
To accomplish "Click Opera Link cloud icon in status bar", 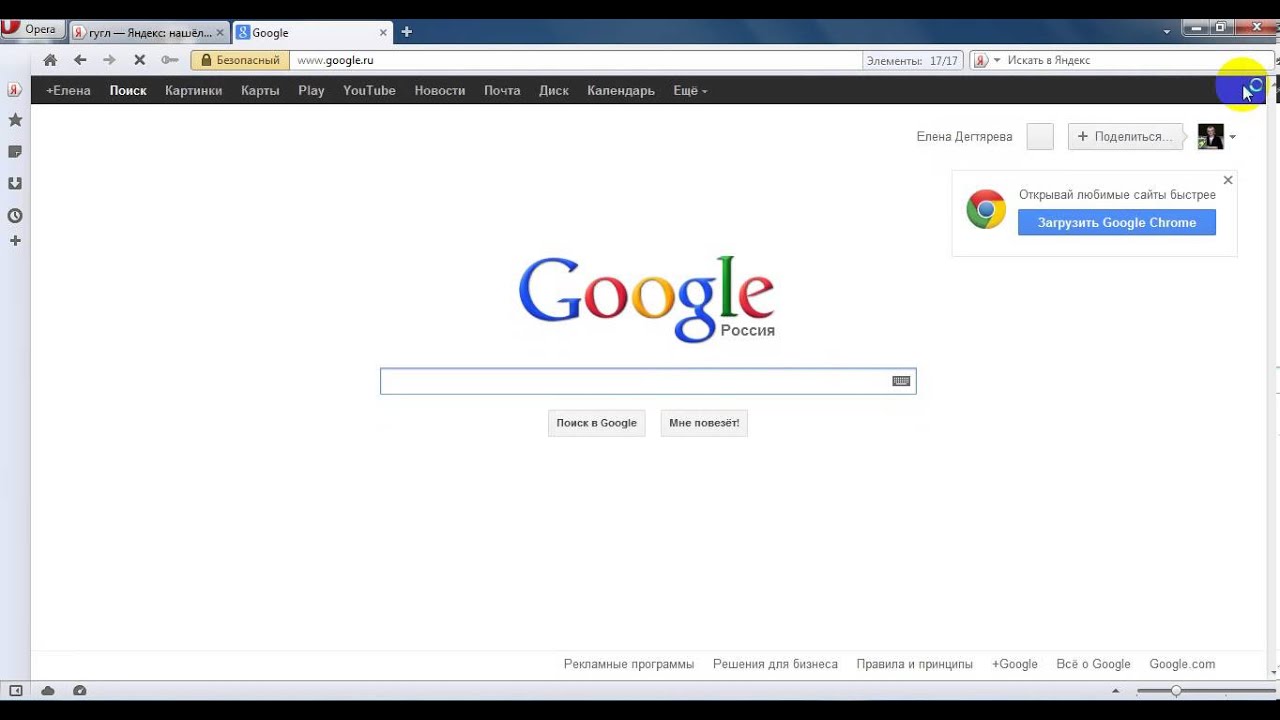I will (47, 691).
